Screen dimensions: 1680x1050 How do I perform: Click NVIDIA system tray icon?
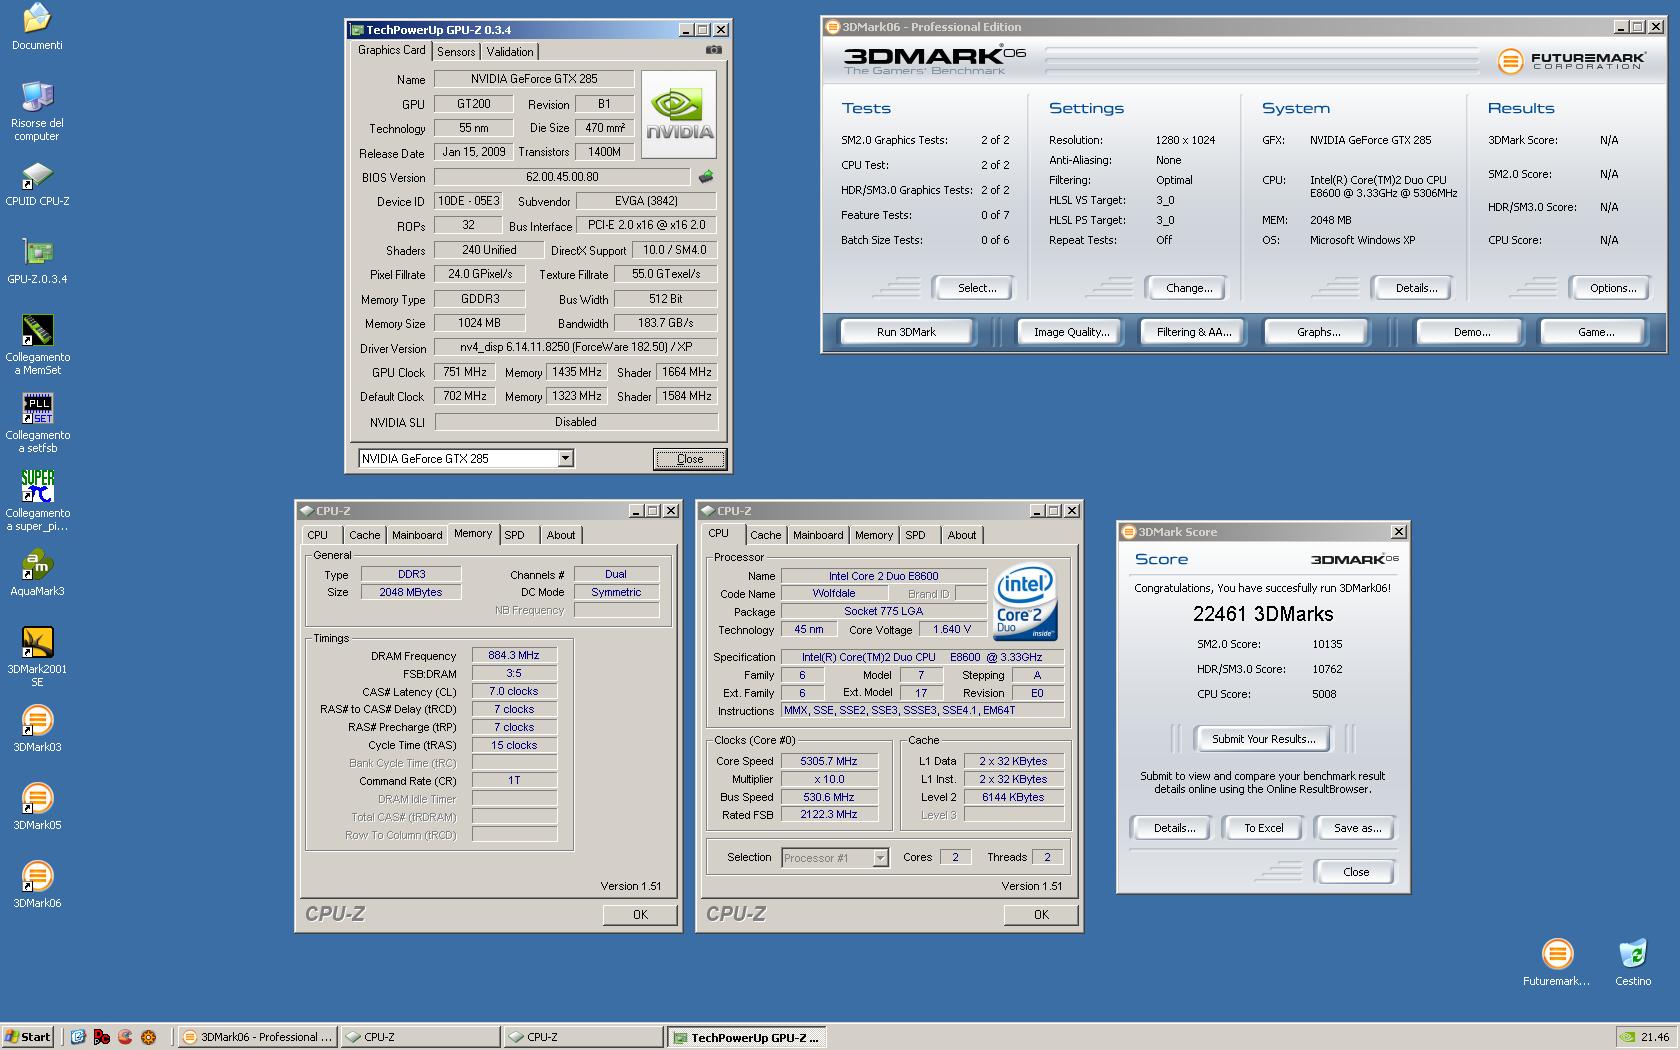coord(1627,1037)
